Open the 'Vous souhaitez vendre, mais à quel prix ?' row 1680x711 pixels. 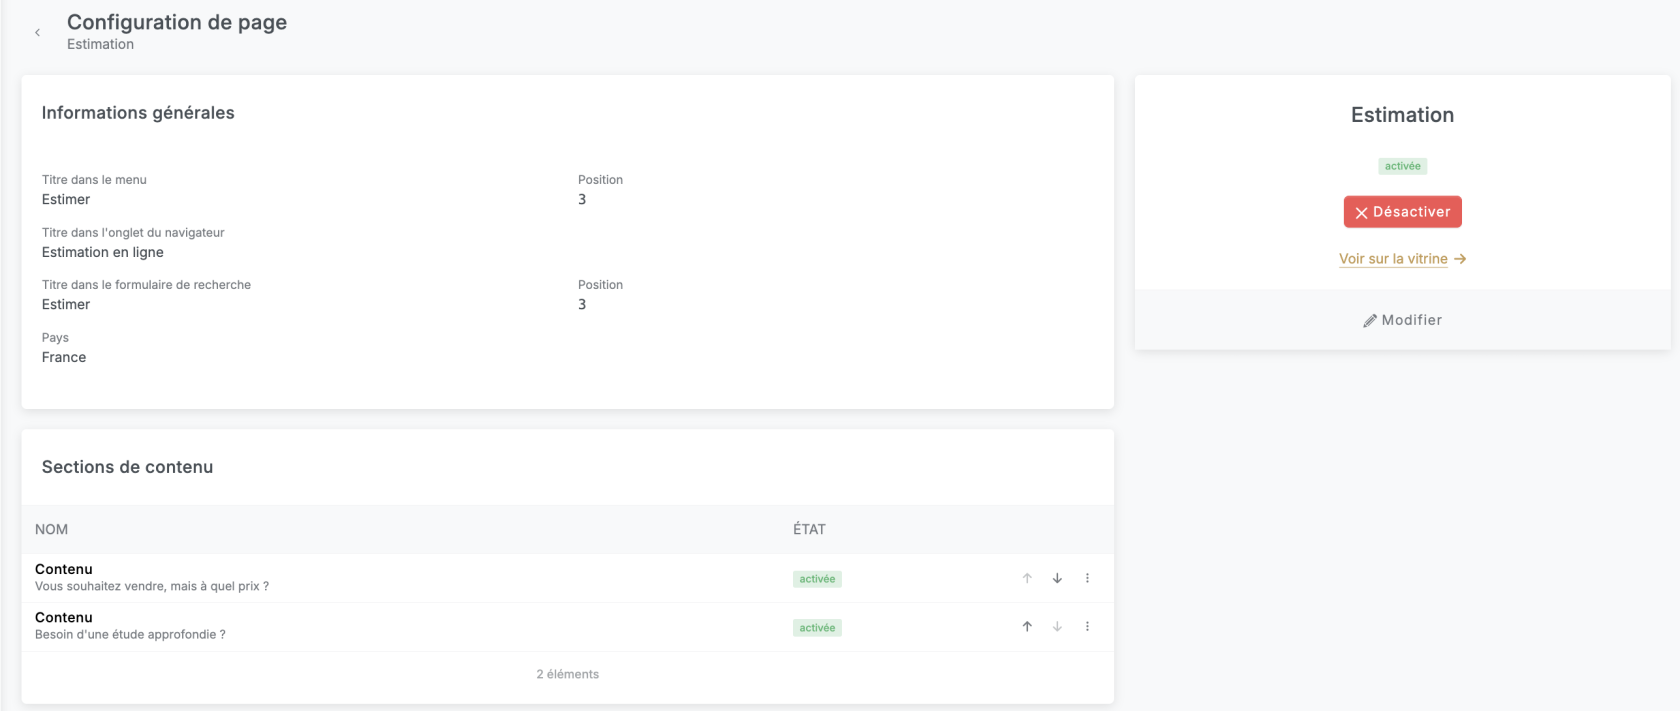(152, 578)
